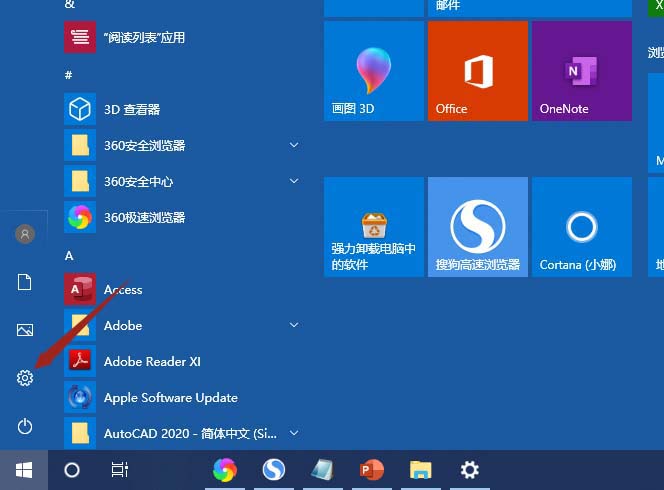Open Settings gear on the taskbar
The width and height of the screenshot is (664, 490).
[470, 470]
